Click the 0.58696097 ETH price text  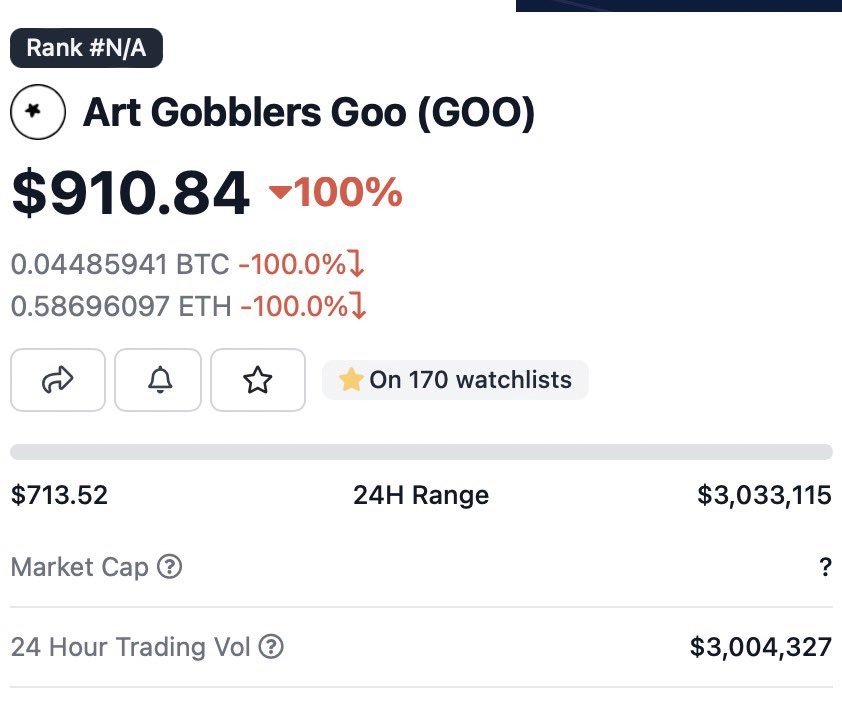click(x=121, y=306)
